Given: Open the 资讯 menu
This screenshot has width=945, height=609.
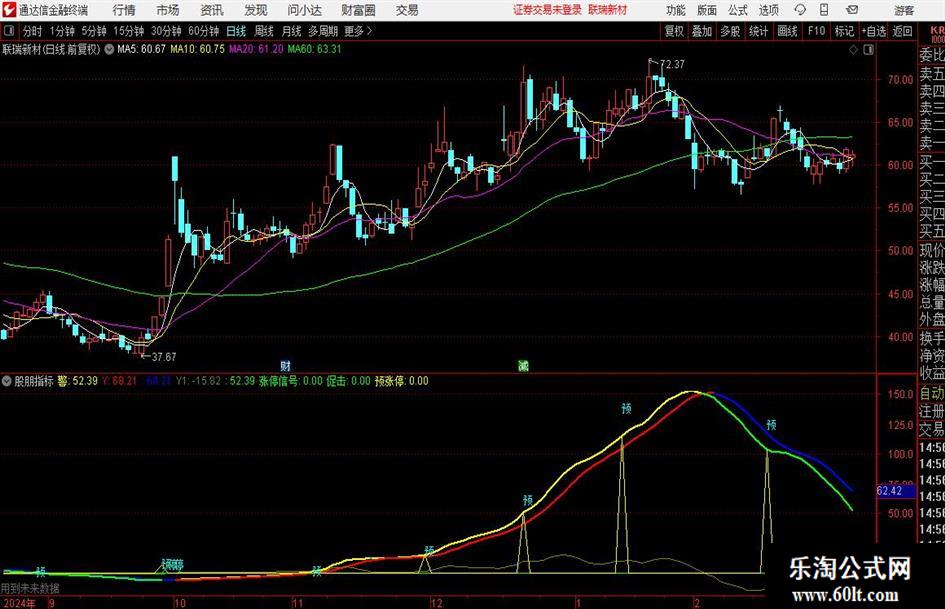Looking at the screenshot, I should pyautogui.click(x=212, y=10).
